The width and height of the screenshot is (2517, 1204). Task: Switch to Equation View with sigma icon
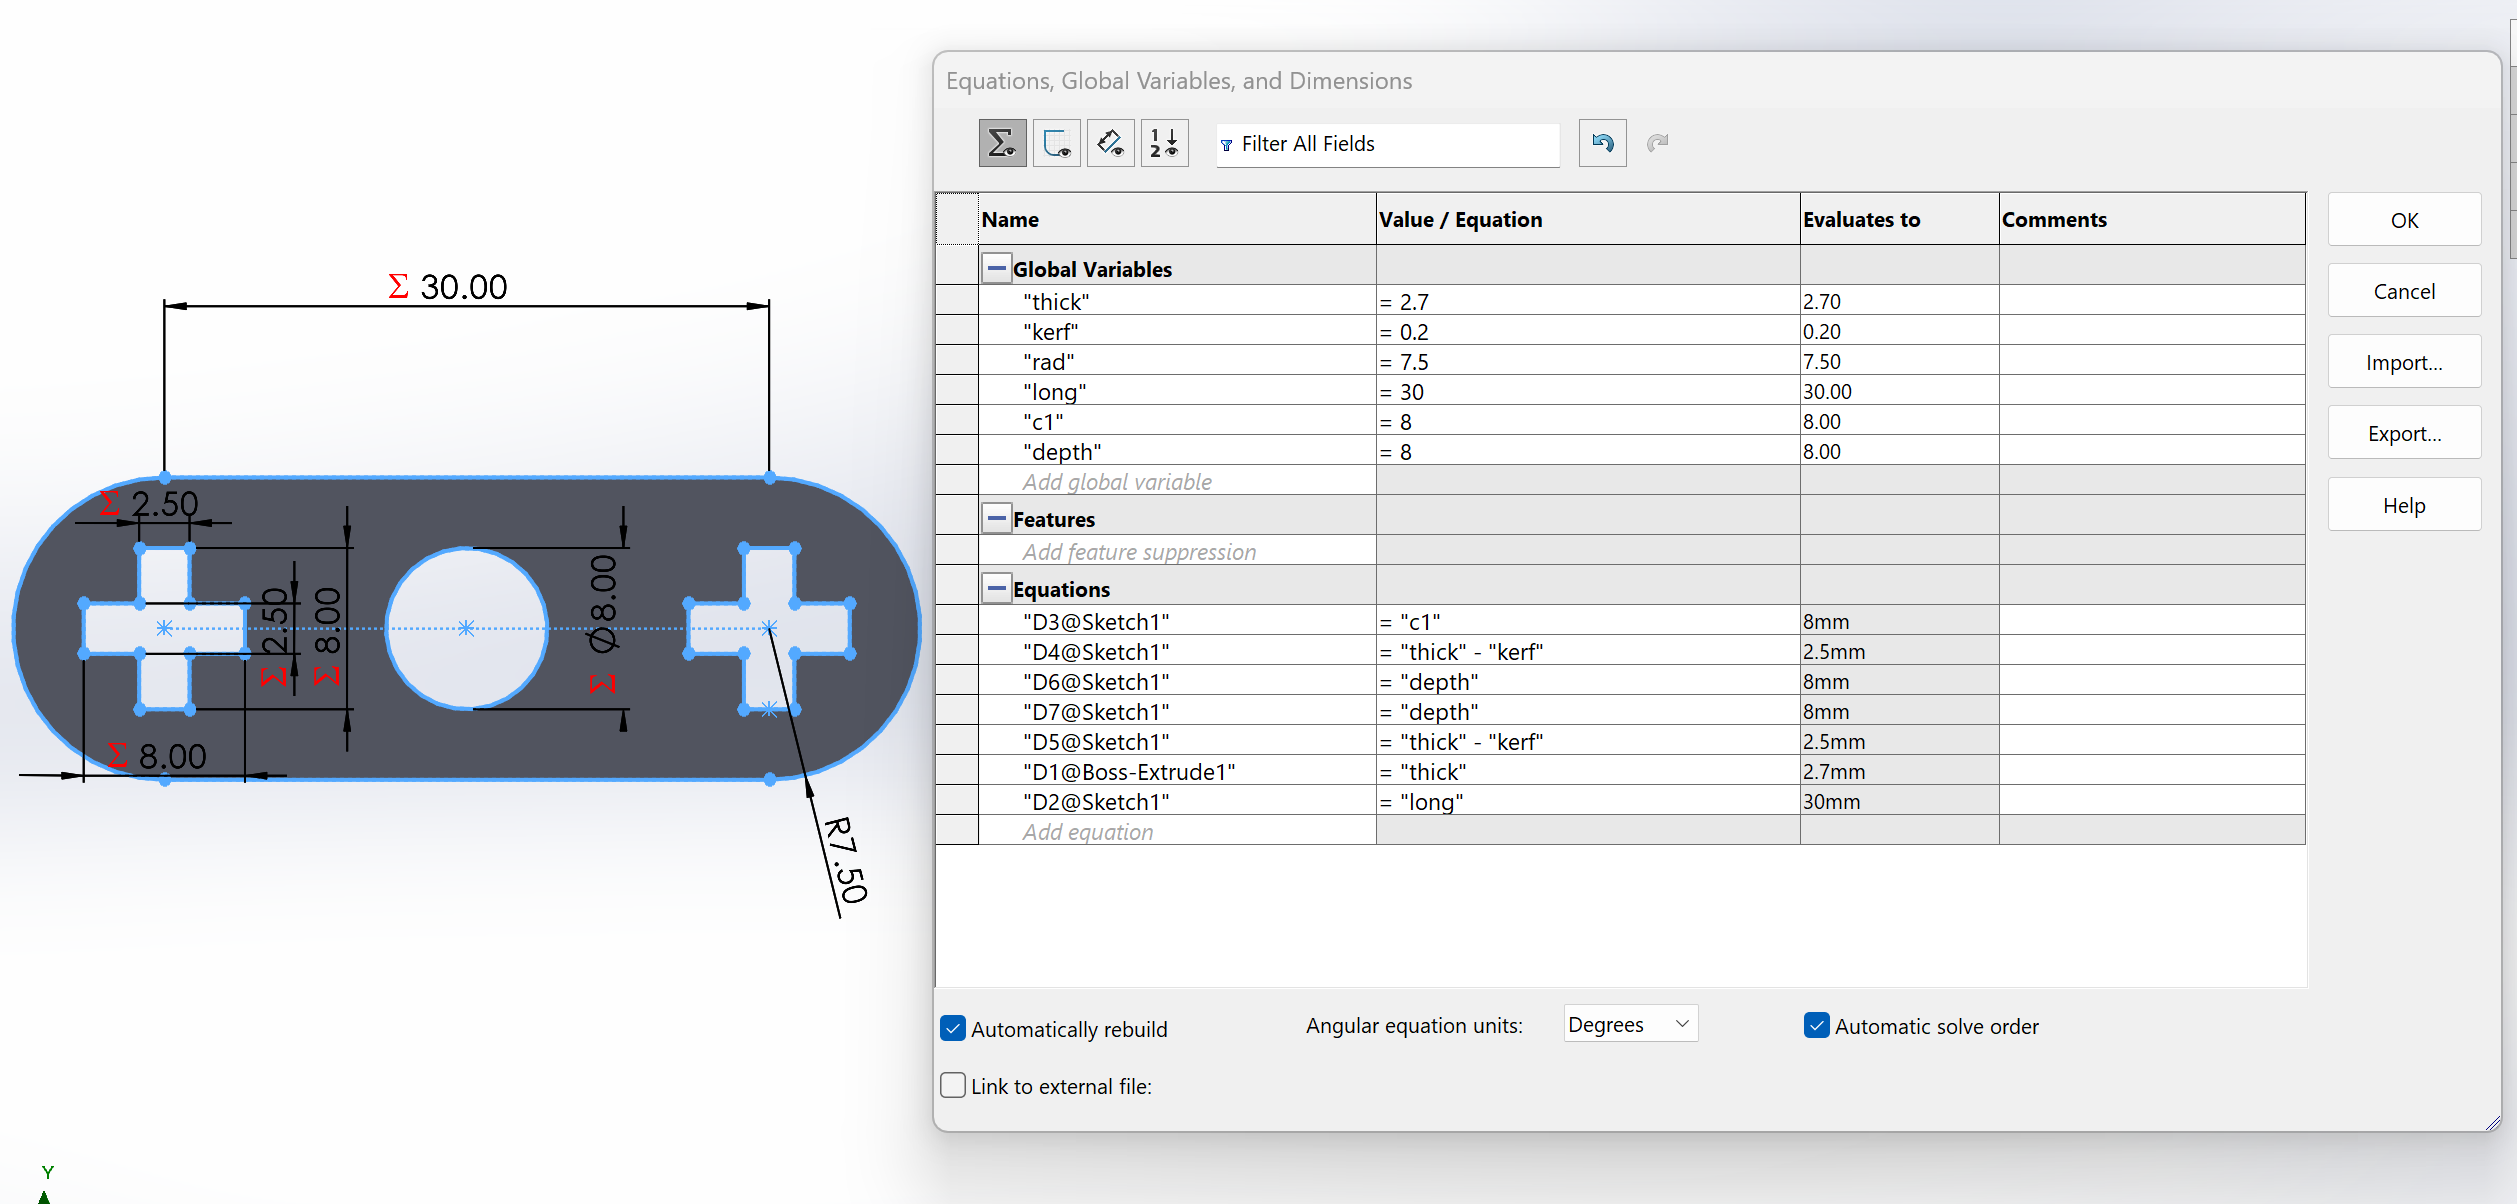point(1002,143)
